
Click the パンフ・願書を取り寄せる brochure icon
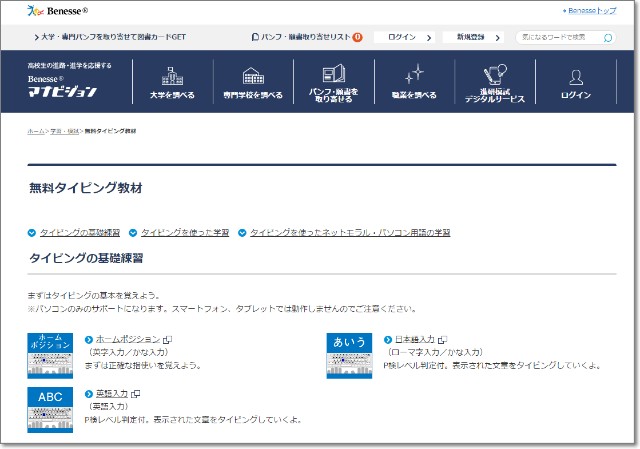(x=333, y=73)
